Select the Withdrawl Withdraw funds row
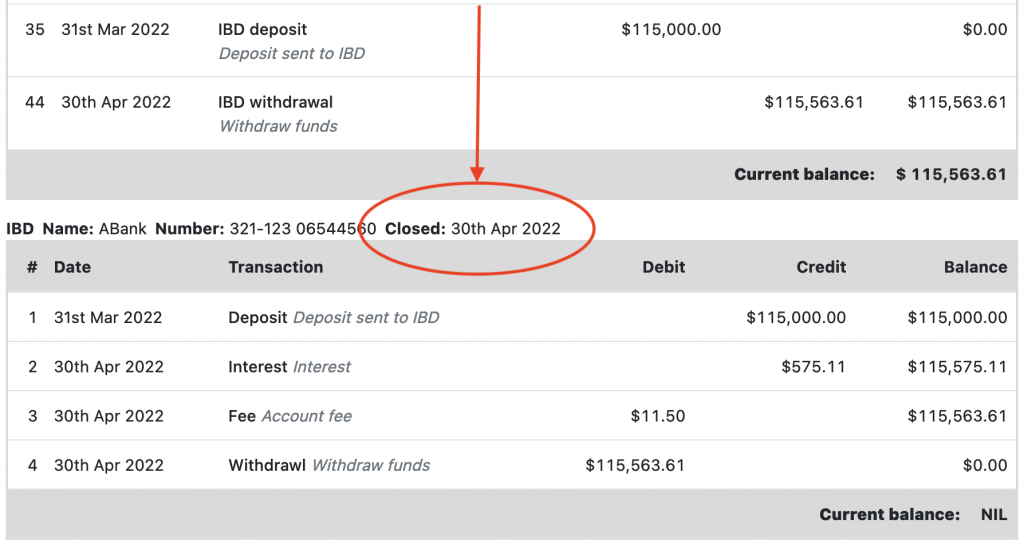The height and width of the screenshot is (547, 1024). click(329, 465)
